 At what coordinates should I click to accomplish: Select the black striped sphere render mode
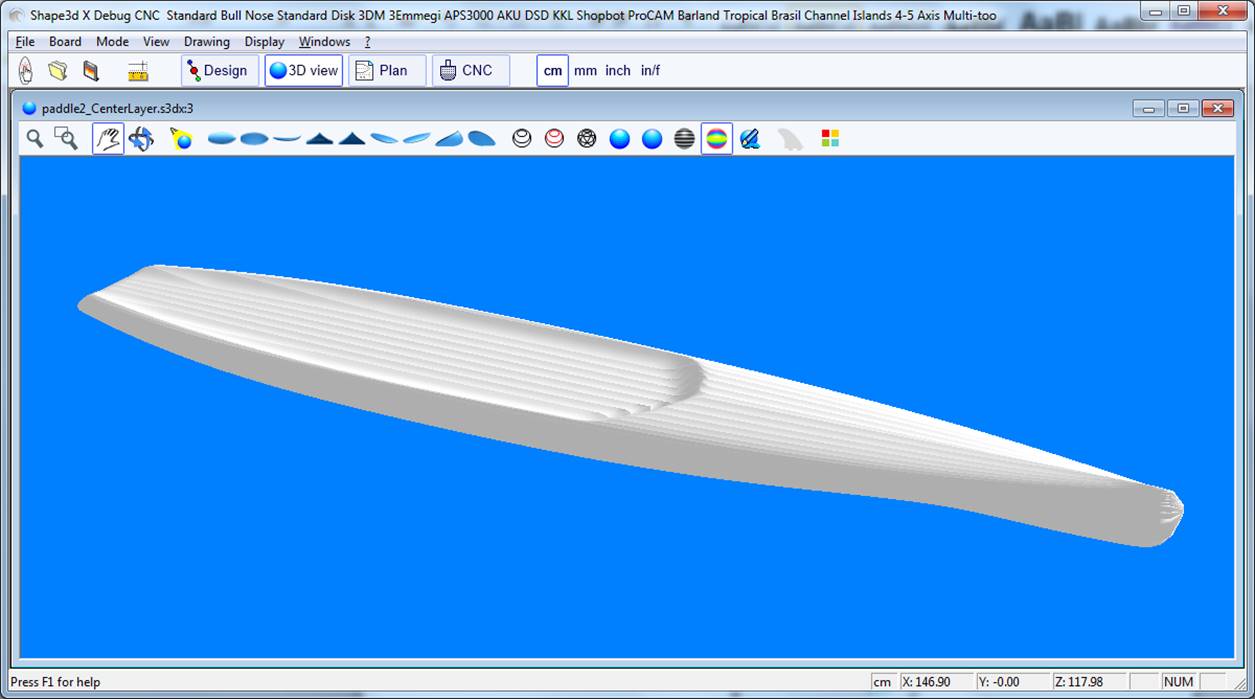[684, 139]
